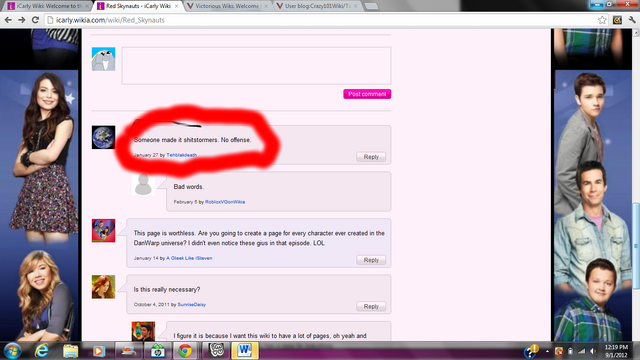Screen dimensions: 640x360
Task: Open Tehblakdeath's user profile link
Action: point(182,155)
